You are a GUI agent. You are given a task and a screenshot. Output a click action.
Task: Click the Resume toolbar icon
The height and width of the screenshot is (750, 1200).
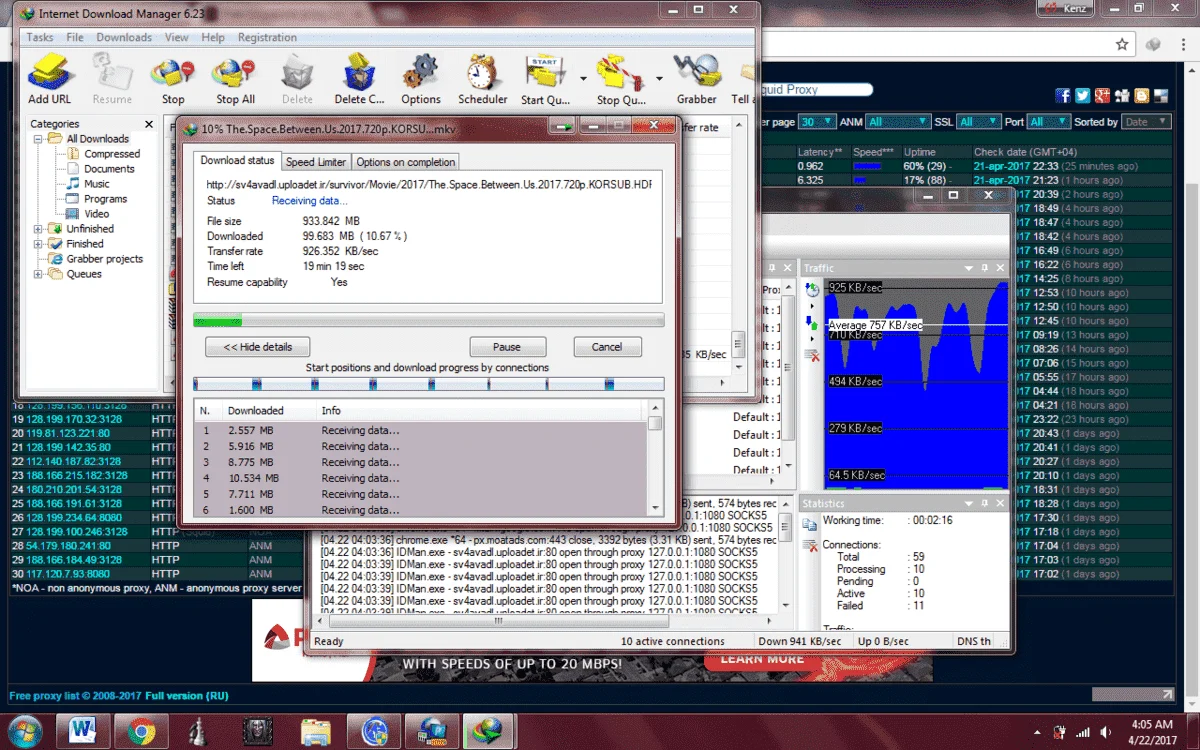pyautogui.click(x=112, y=80)
